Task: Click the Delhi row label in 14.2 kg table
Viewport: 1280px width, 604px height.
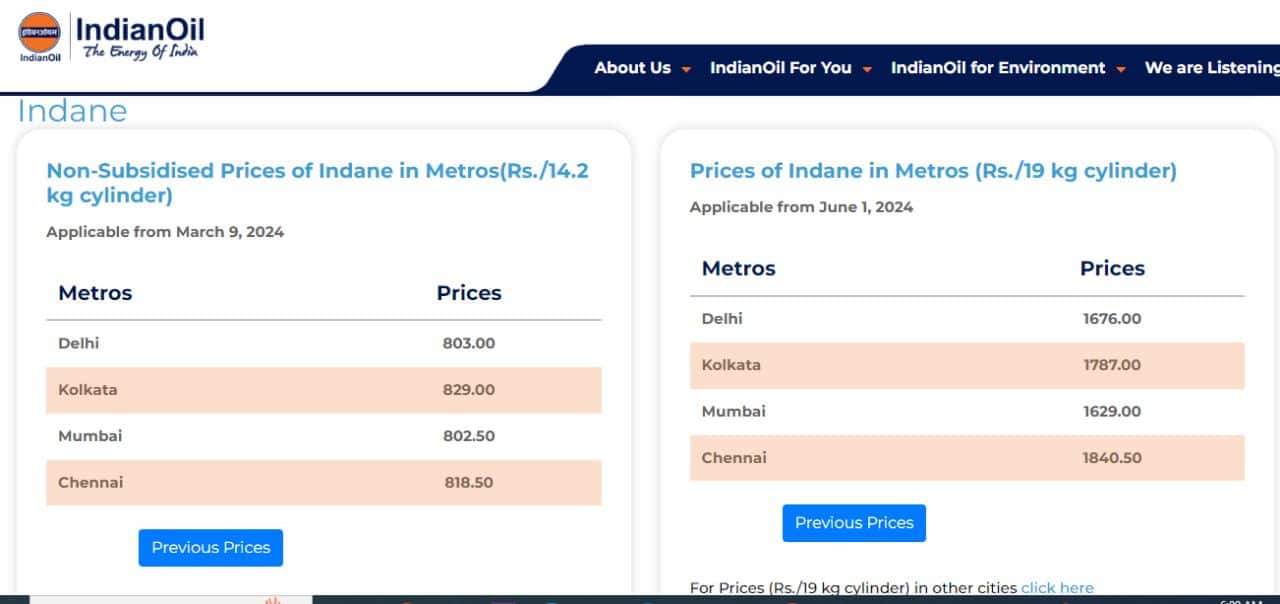Action: tap(79, 343)
